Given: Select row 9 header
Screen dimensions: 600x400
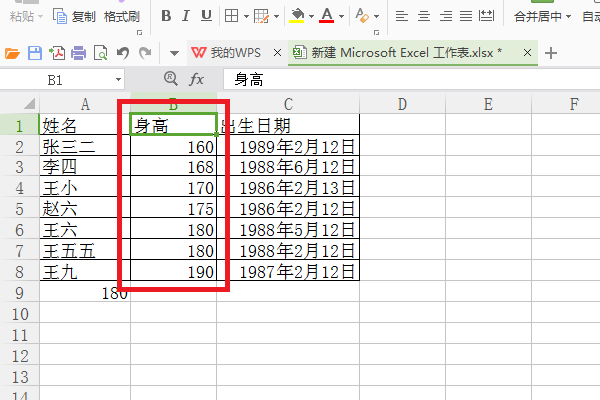Looking at the screenshot, I should click(x=20, y=293).
